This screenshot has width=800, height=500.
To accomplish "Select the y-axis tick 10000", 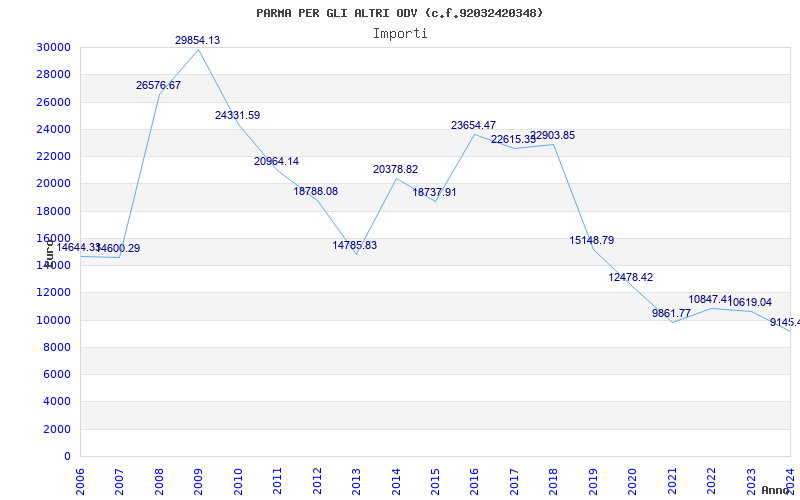I will coord(54,320).
